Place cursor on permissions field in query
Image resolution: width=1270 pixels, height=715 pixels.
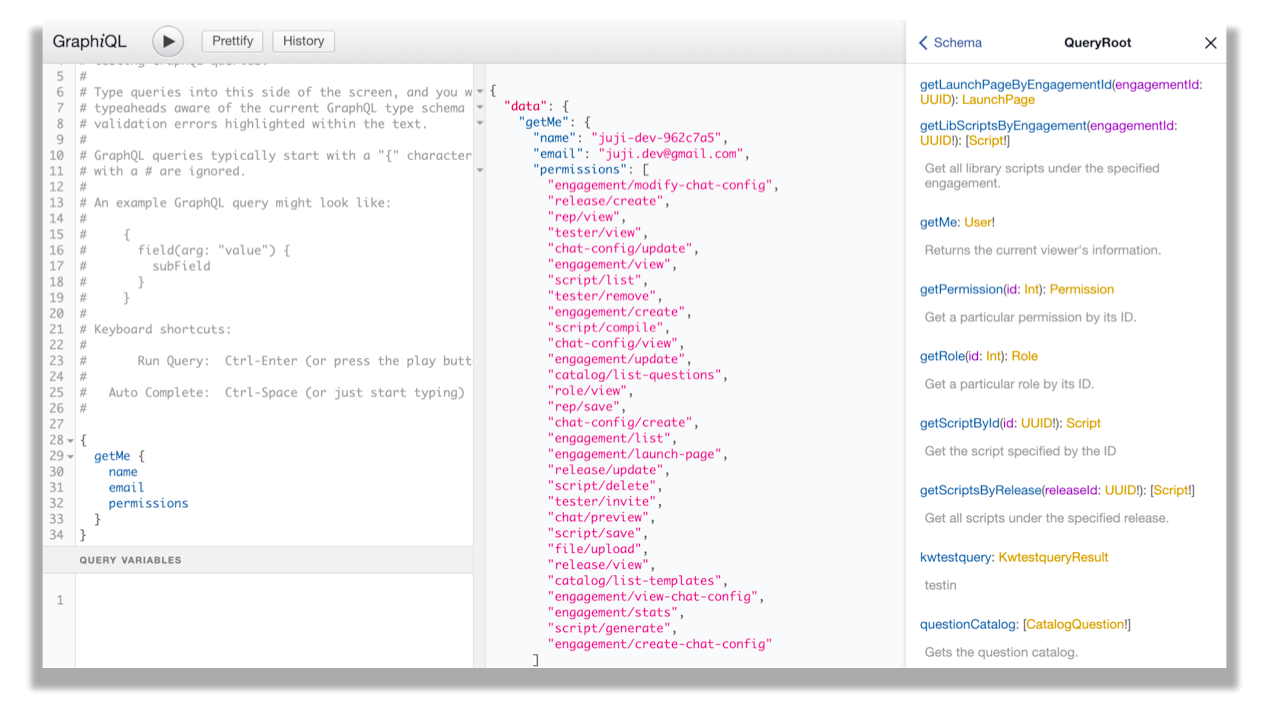[x=148, y=503]
